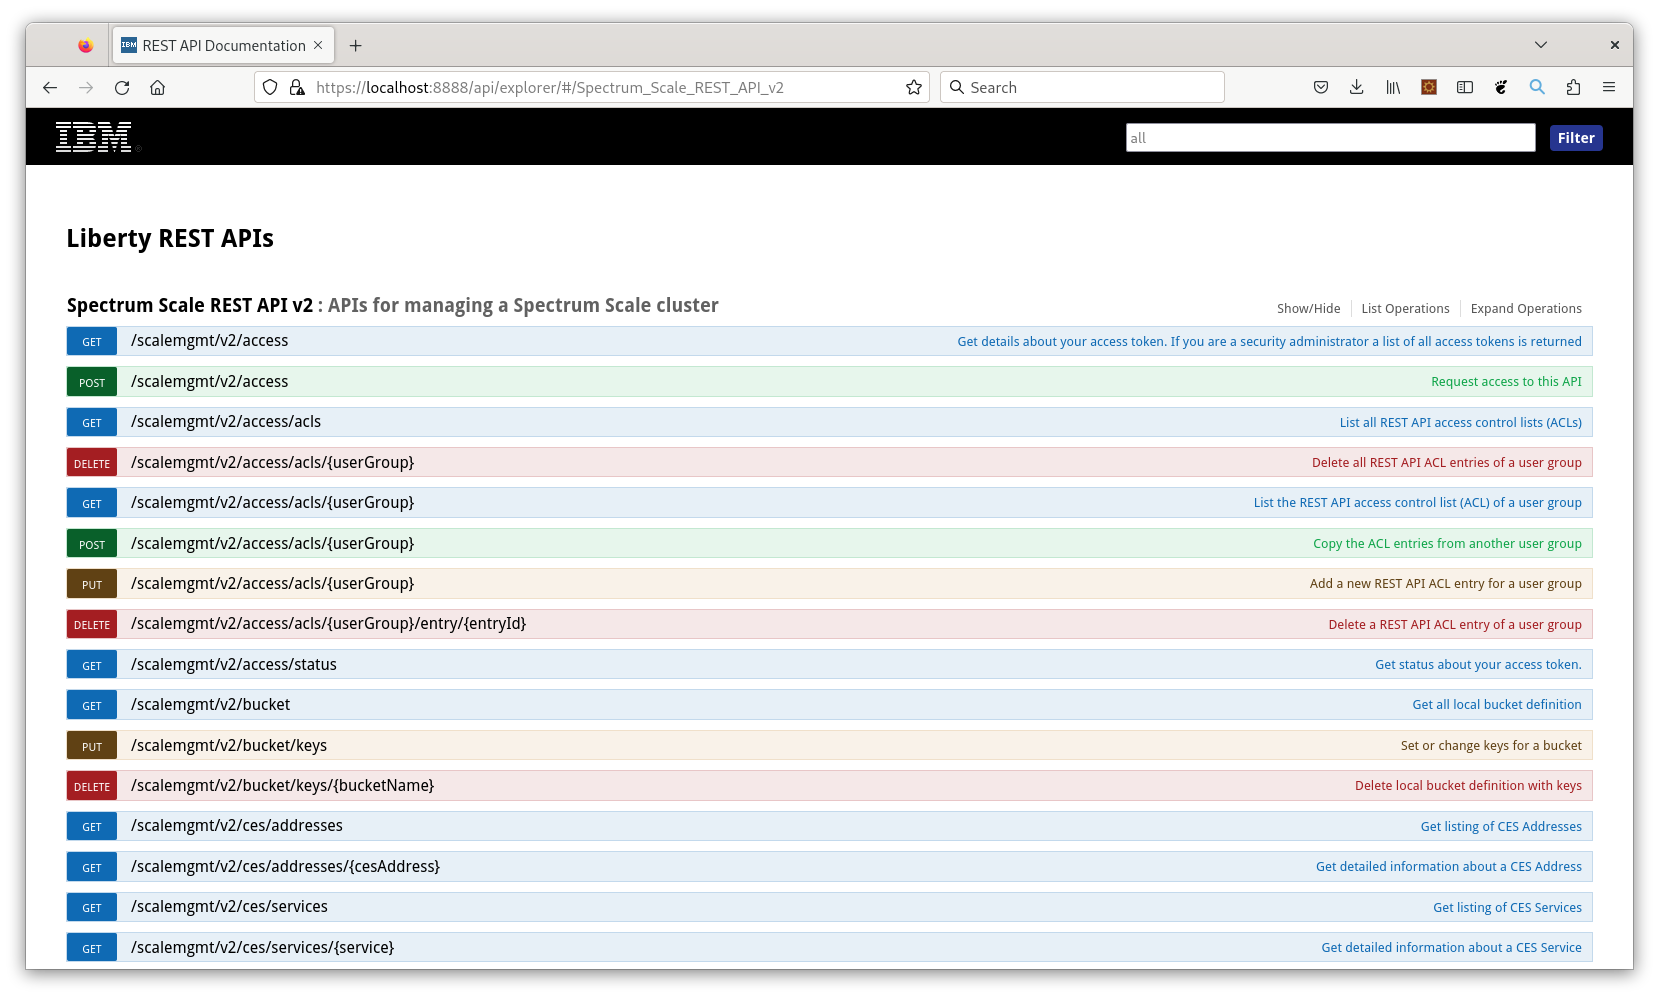This screenshot has width=1659, height=998.
Task: Select the REST API Documentation tab
Action: (223, 46)
